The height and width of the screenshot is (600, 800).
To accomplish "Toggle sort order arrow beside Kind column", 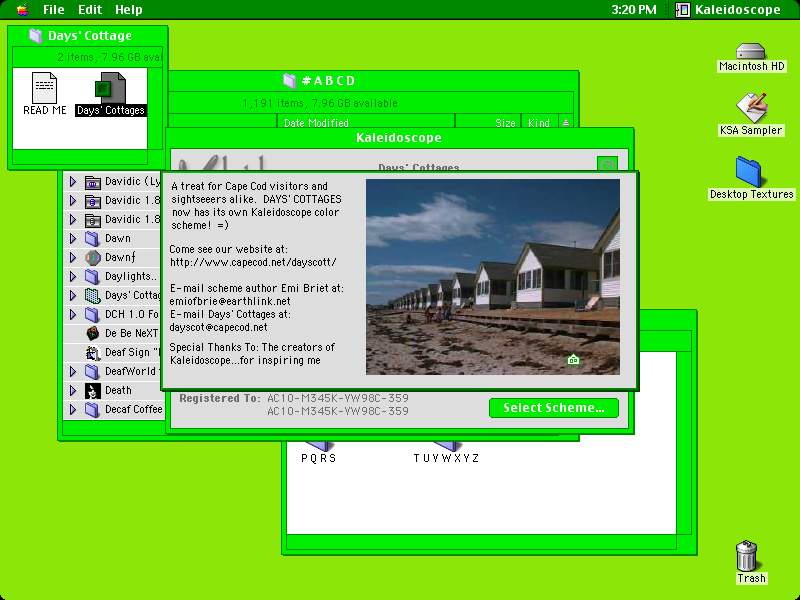I will 566,122.
